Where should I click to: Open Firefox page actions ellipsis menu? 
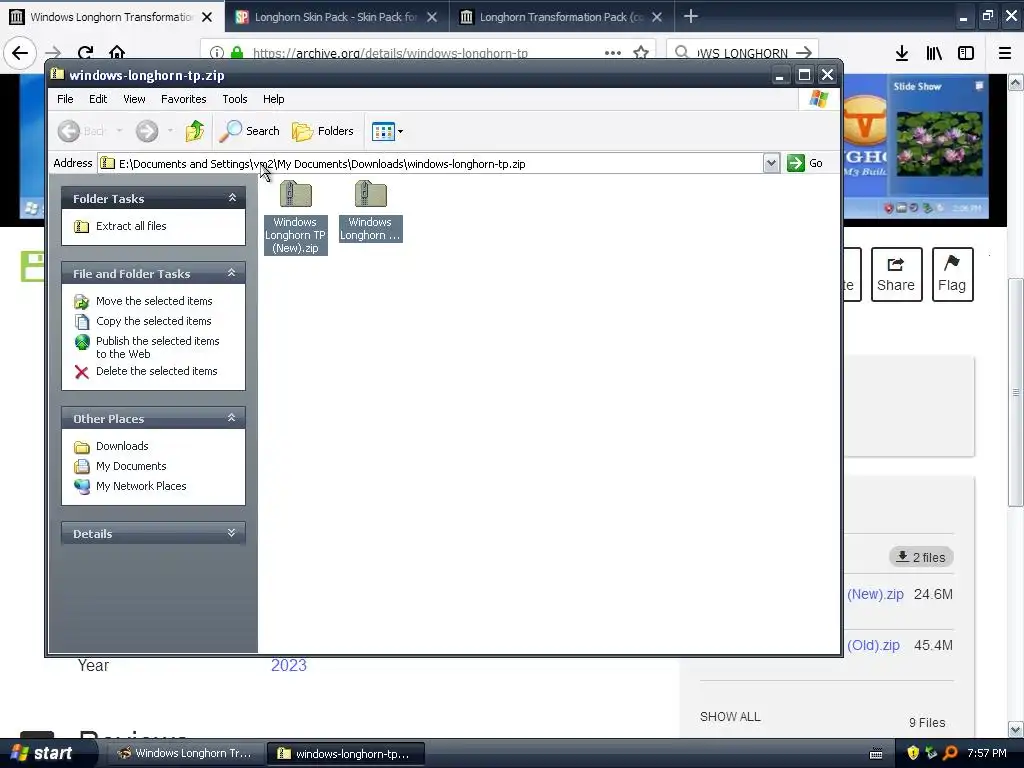(613, 53)
